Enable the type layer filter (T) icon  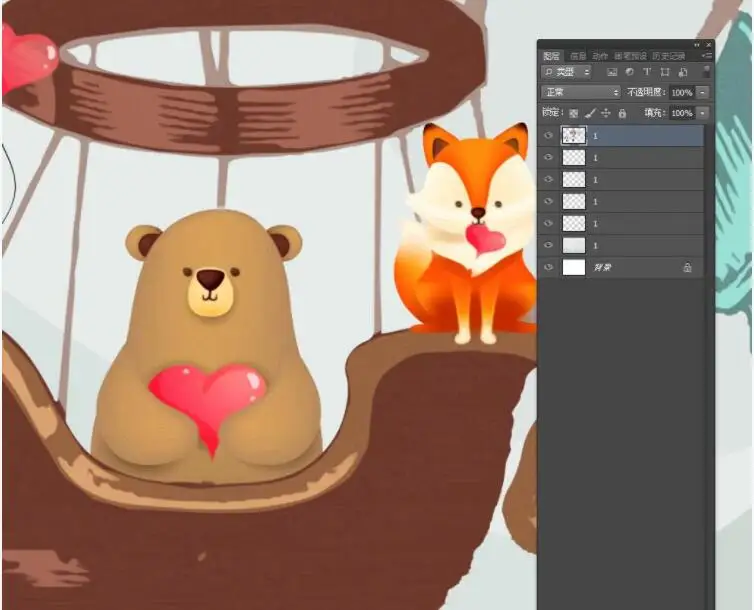point(647,72)
